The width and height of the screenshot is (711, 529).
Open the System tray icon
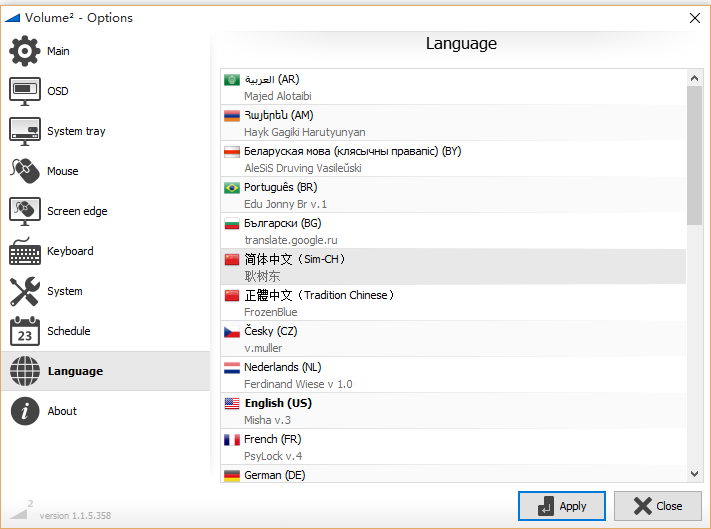tap(24, 131)
